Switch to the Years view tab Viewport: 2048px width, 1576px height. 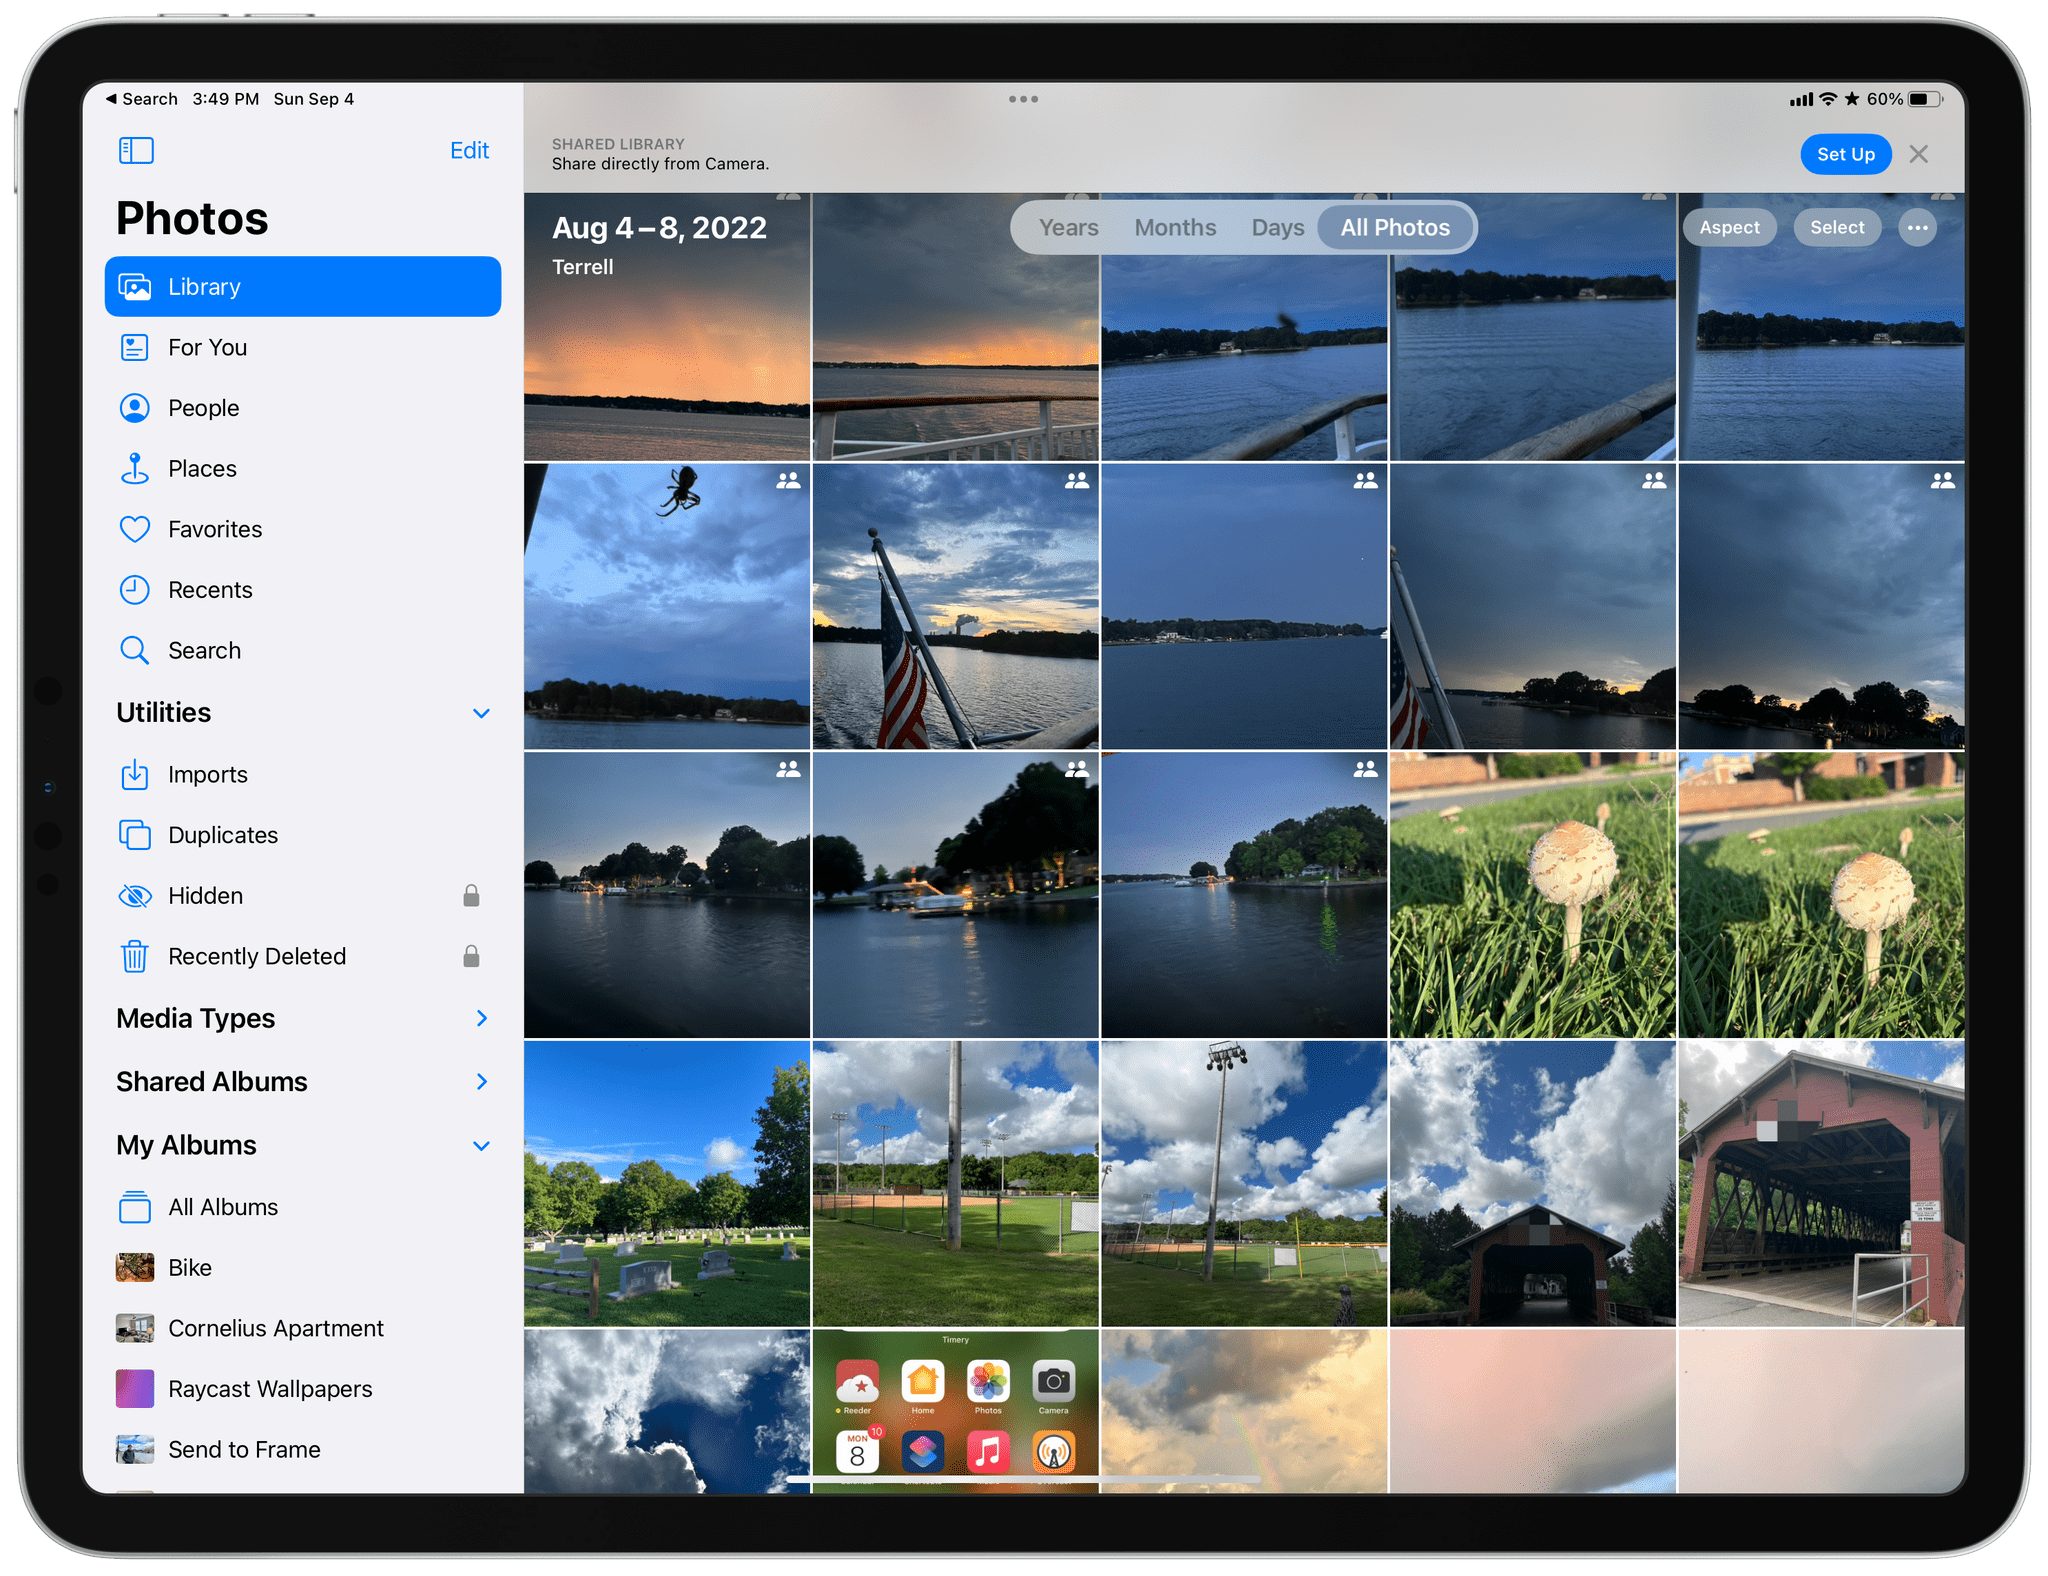pos(1068,228)
